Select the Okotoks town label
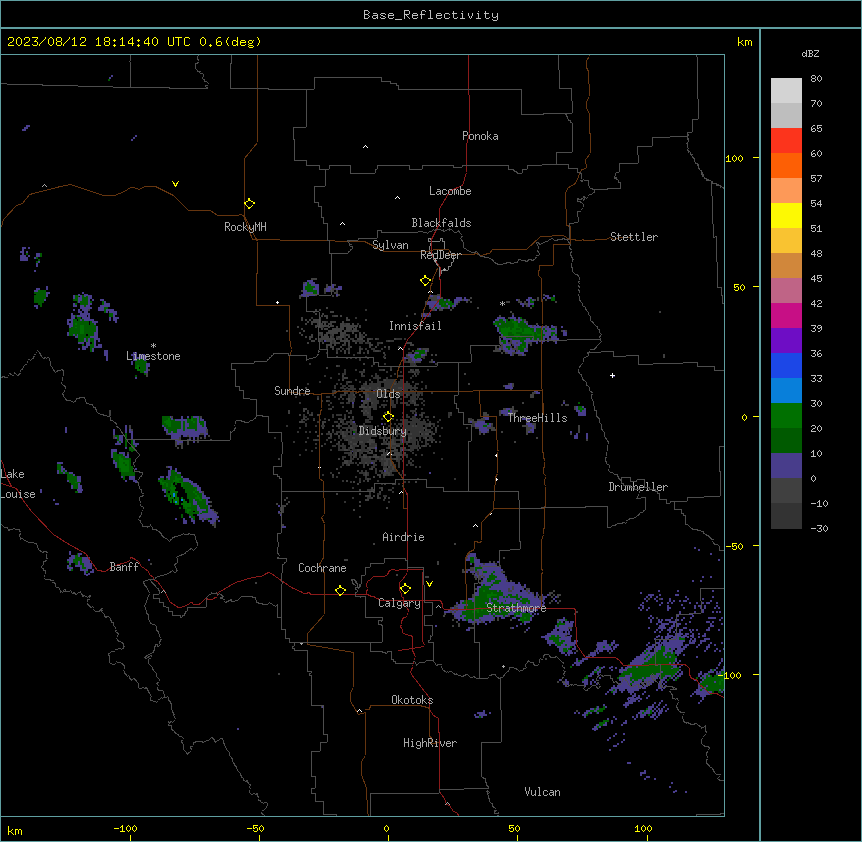The image size is (862, 842). coord(412,700)
